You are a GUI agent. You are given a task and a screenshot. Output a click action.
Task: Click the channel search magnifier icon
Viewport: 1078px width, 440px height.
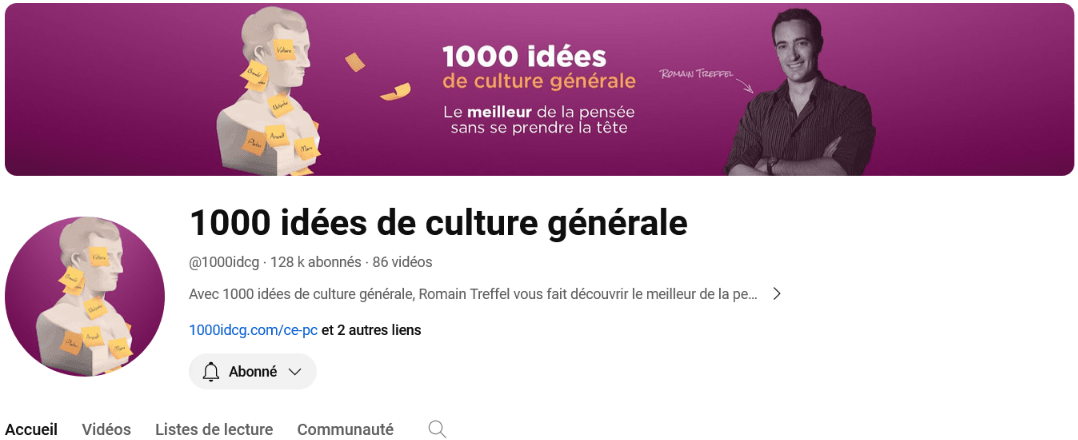(437, 429)
